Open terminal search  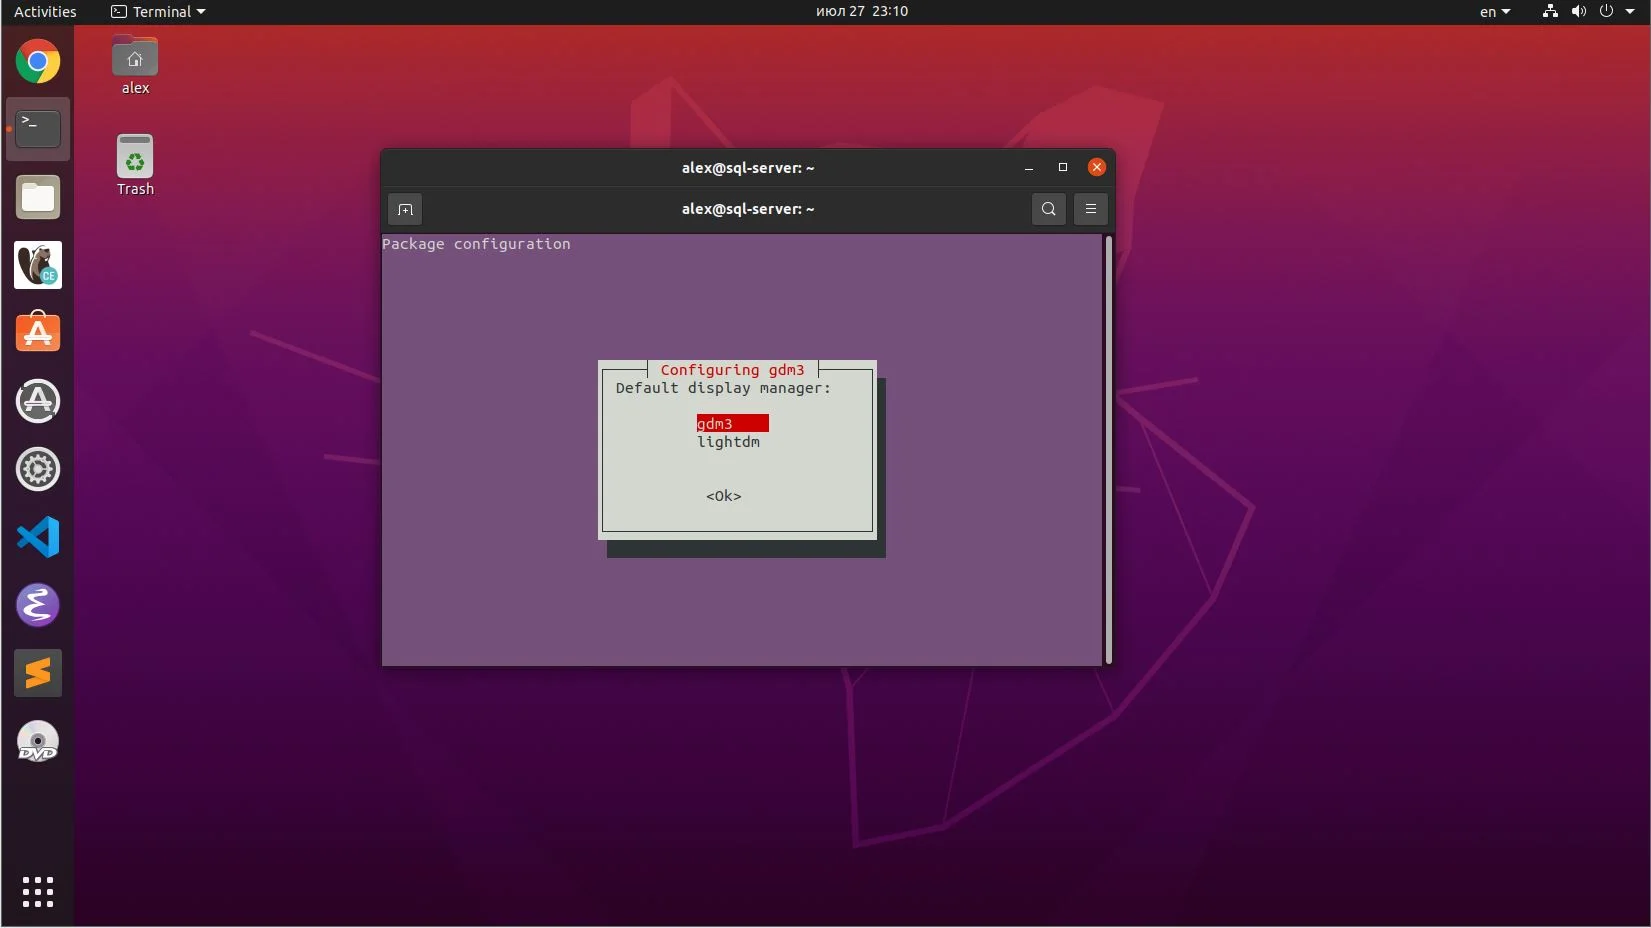pyautogui.click(x=1048, y=209)
